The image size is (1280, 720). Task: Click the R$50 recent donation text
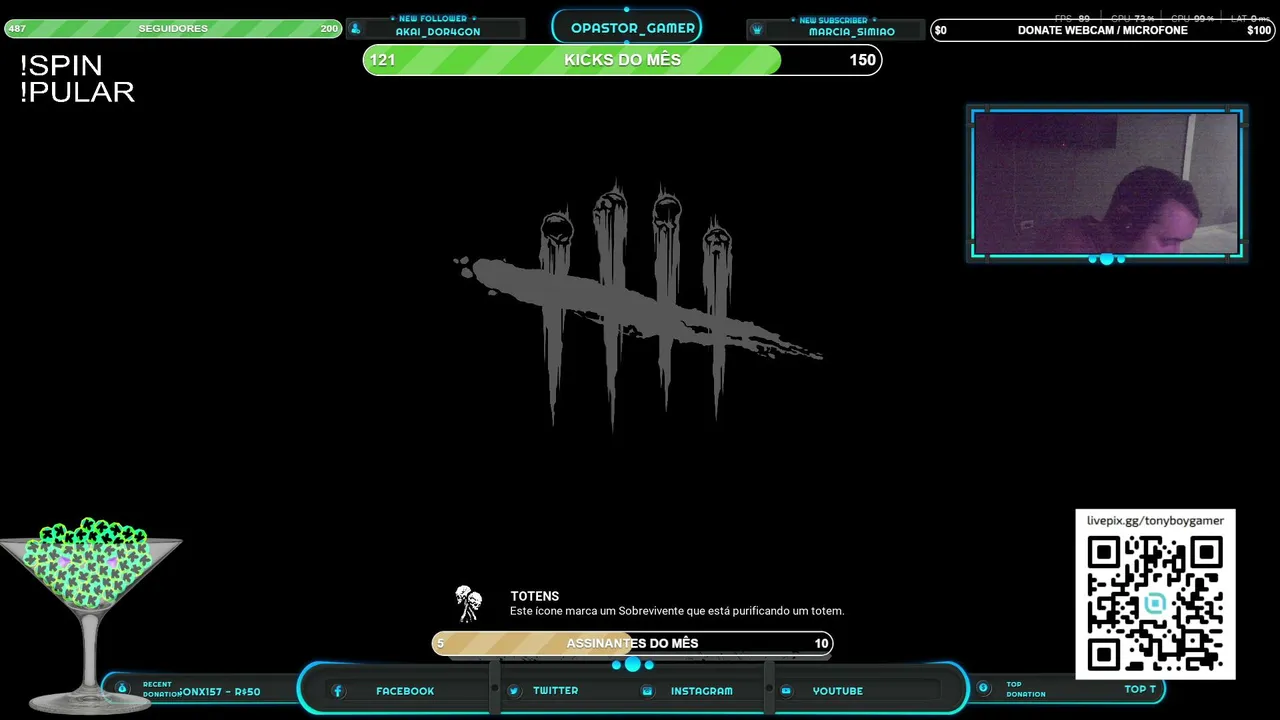coord(247,691)
